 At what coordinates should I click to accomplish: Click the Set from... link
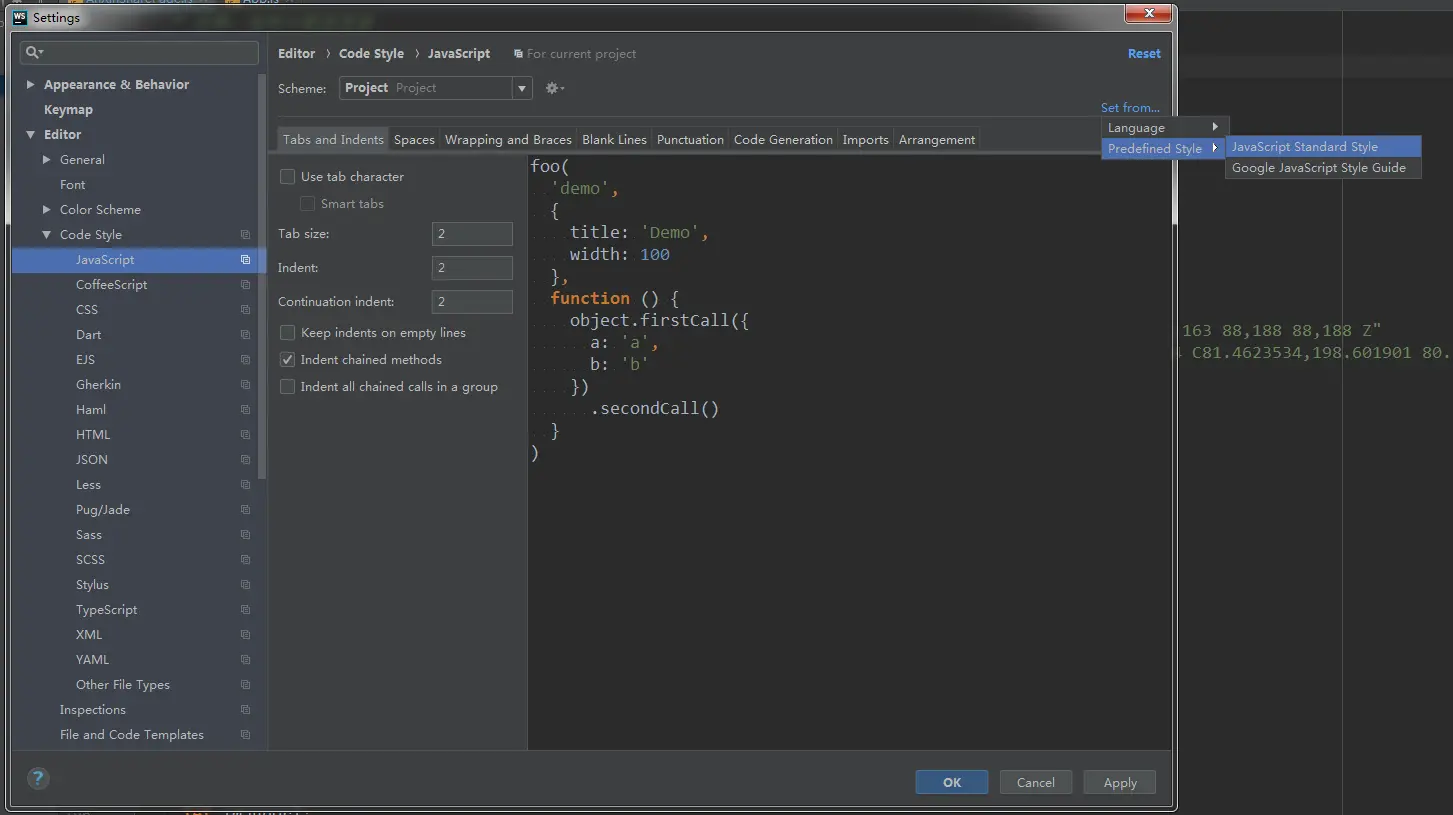pyautogui.click(x=1130, y=108)
